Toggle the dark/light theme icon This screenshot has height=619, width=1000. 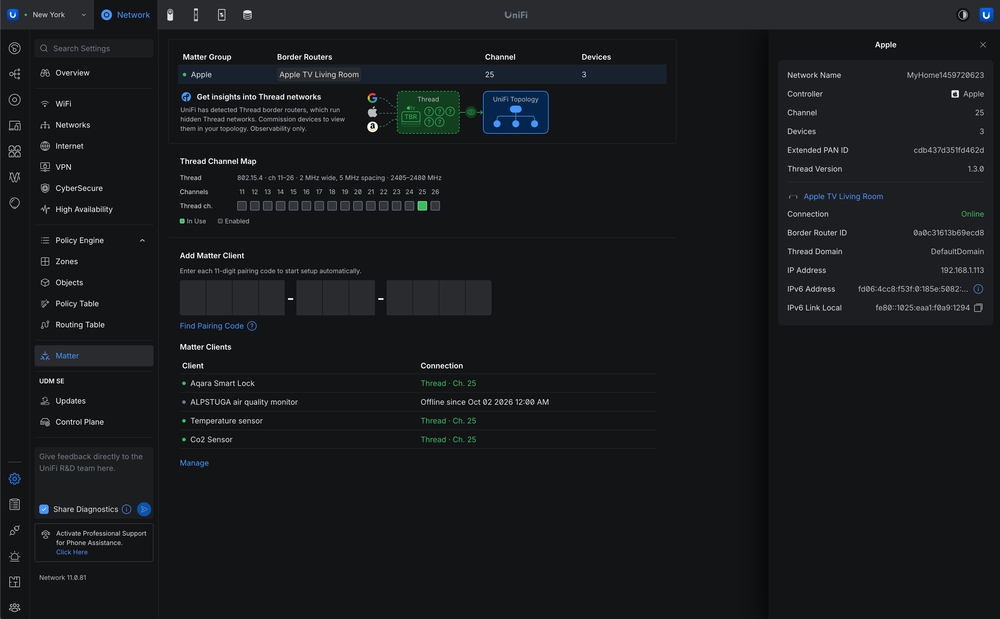pos(962,15)
